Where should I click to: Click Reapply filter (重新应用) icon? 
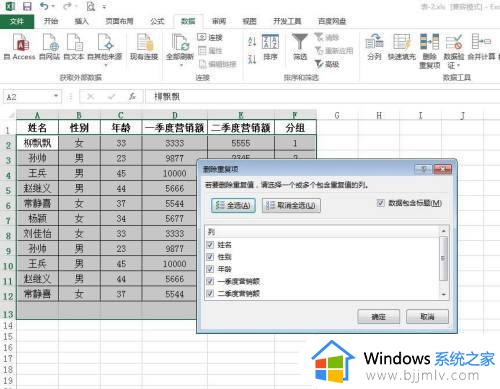(x=334, y=51)
